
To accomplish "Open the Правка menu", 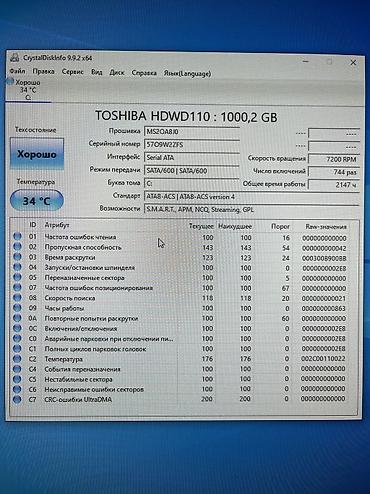I will [43, 71].
